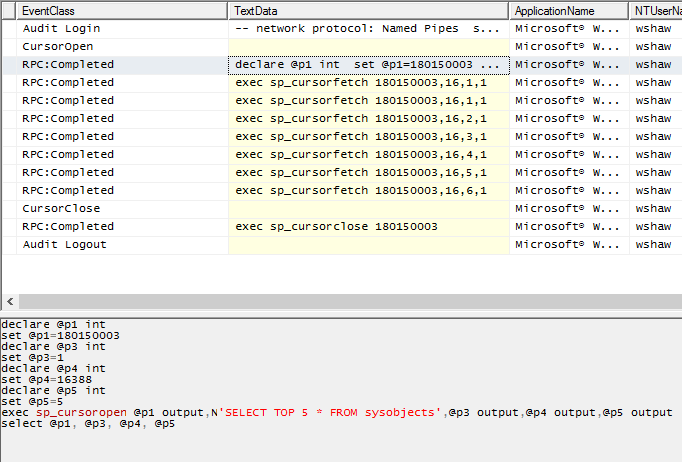Select the Audit Logout event row

pyautogui.click(x=64, y=245)
